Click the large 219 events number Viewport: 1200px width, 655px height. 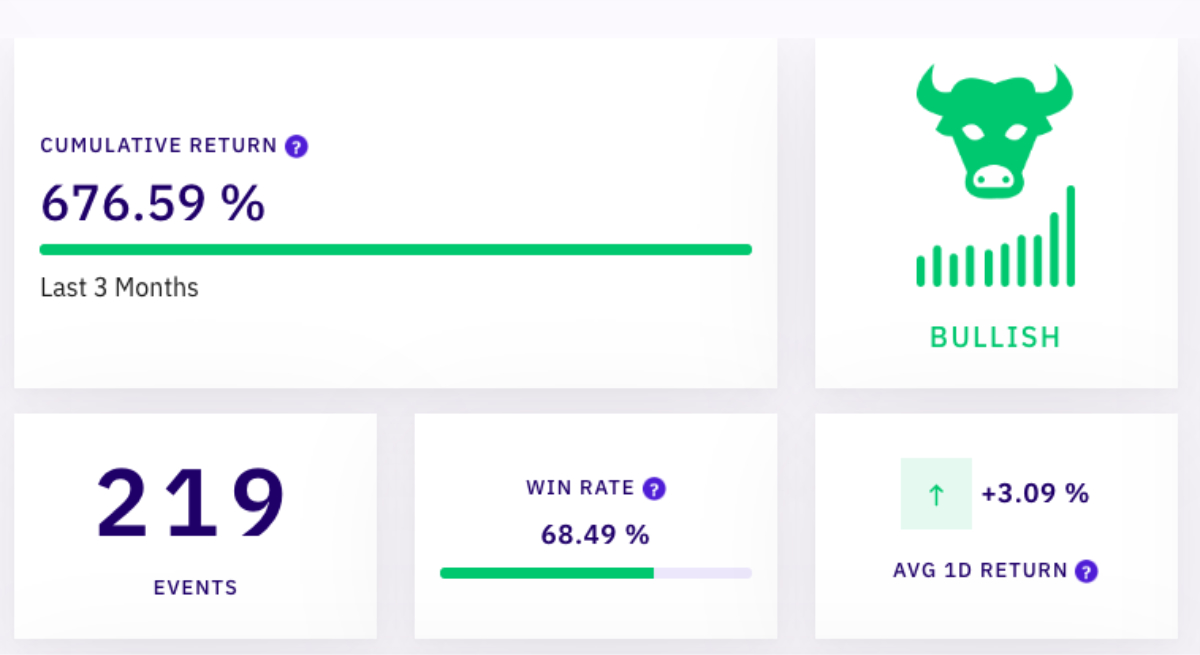pyautogui.click(x=191, y=503)
